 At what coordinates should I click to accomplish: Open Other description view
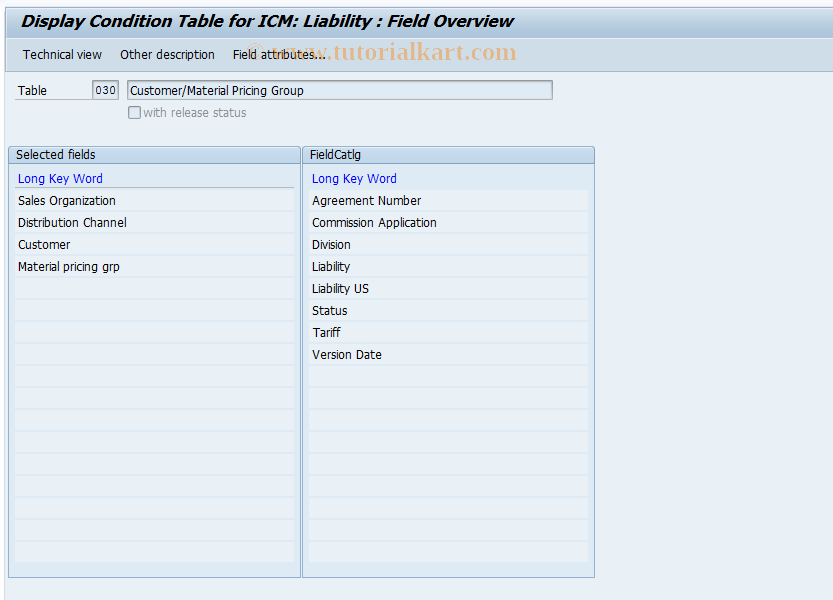pos(166,55)
